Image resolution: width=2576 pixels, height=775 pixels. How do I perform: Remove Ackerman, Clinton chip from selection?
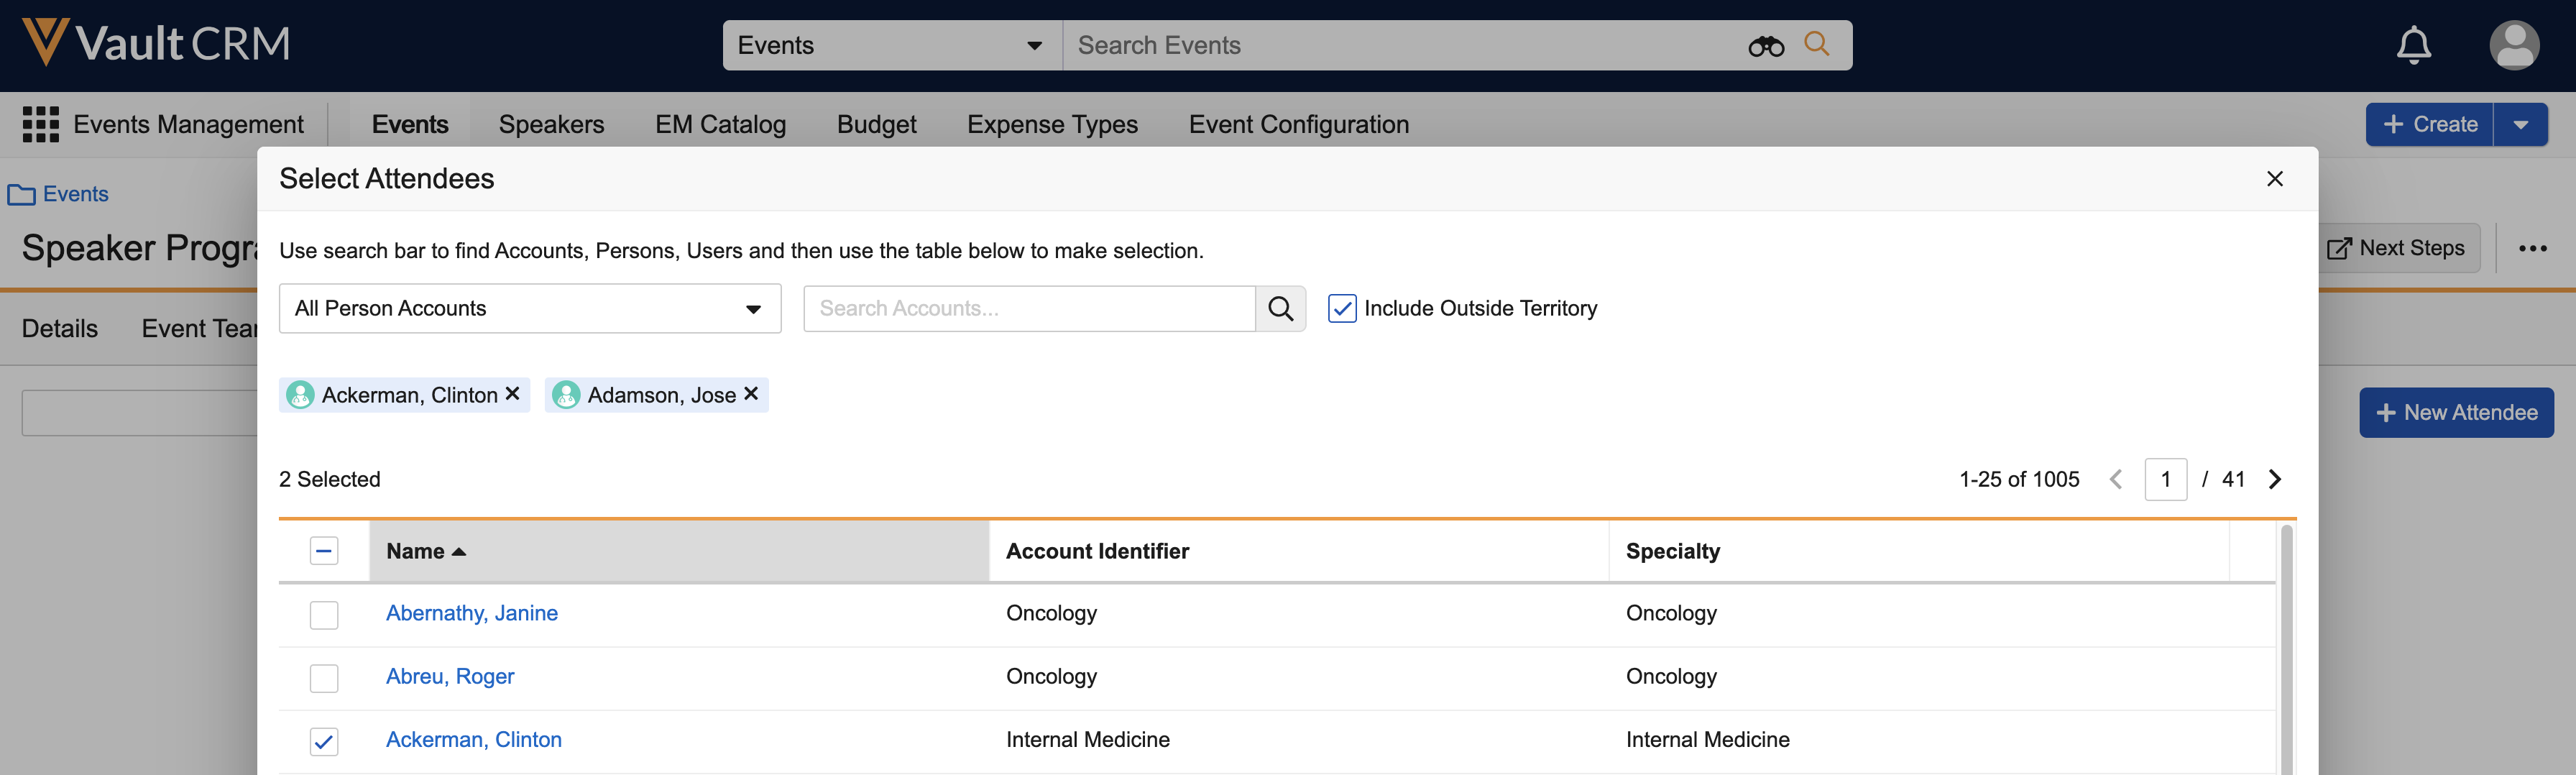pos(512,394)
